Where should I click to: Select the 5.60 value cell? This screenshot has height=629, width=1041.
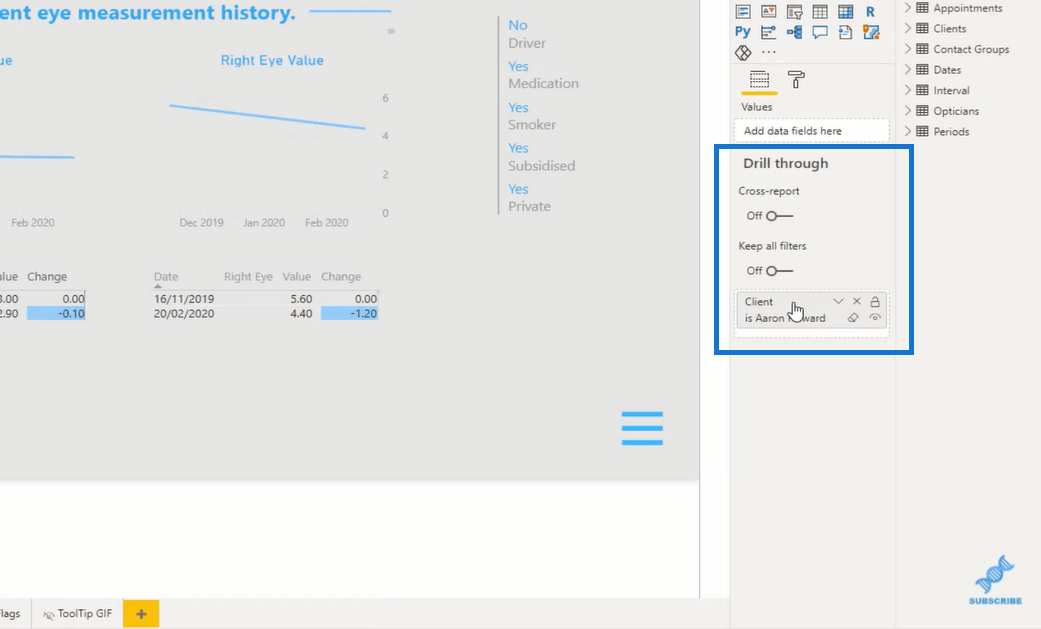pyautogui.click(x=301, y=299)
